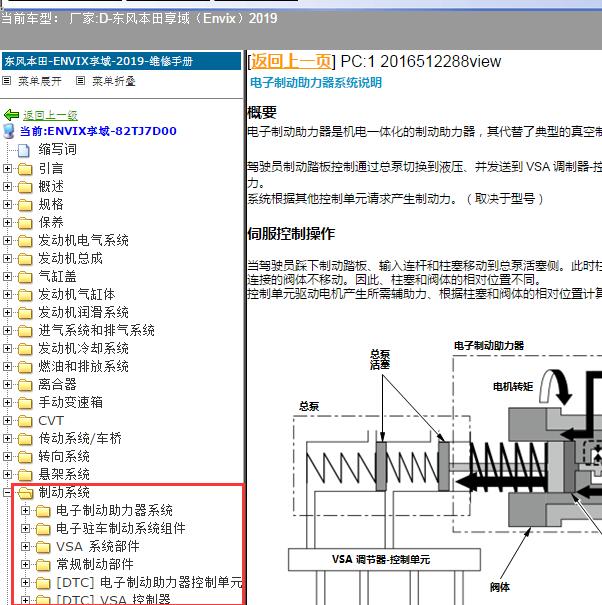Click the 发动机总成 folder icon
Screen dimensions: 602x605
click(x=25, y=259)
